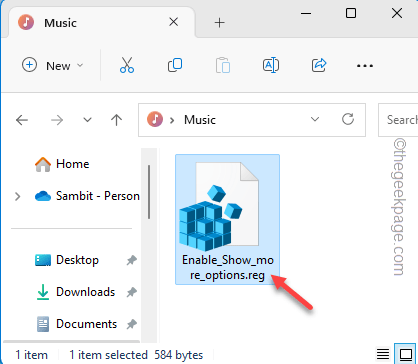Open Documents in the navigation pane
Screen dimensions: 418x364
77,324
